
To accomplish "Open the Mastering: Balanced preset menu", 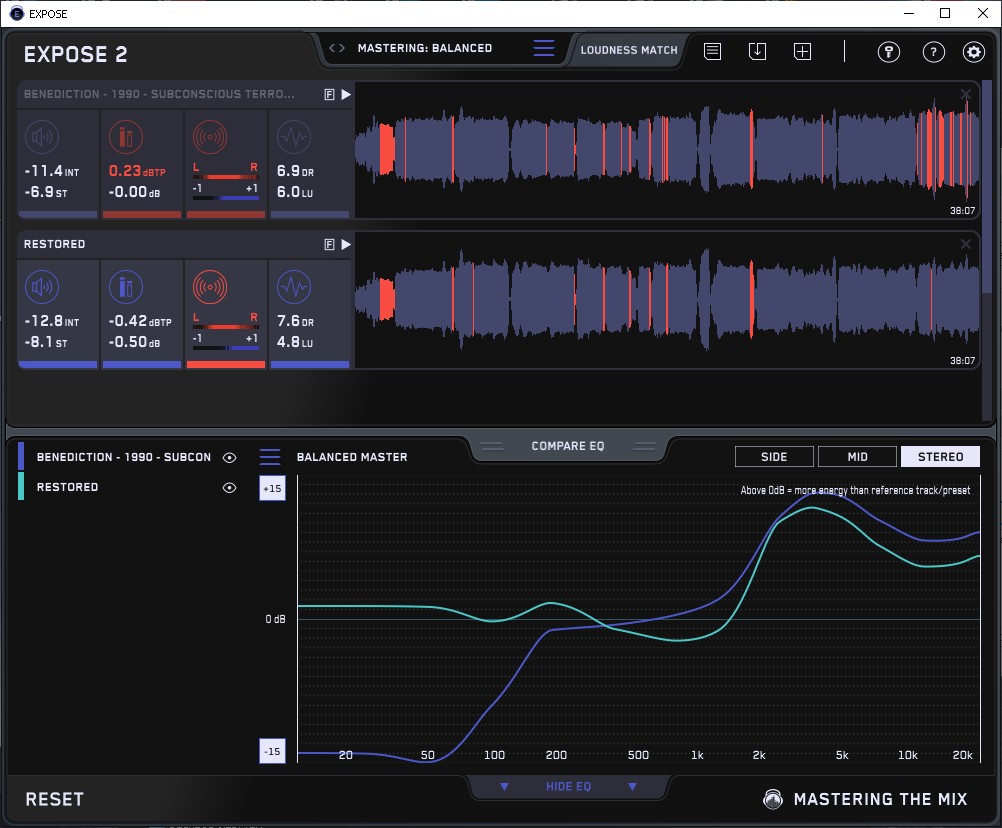I will [424, 48].
